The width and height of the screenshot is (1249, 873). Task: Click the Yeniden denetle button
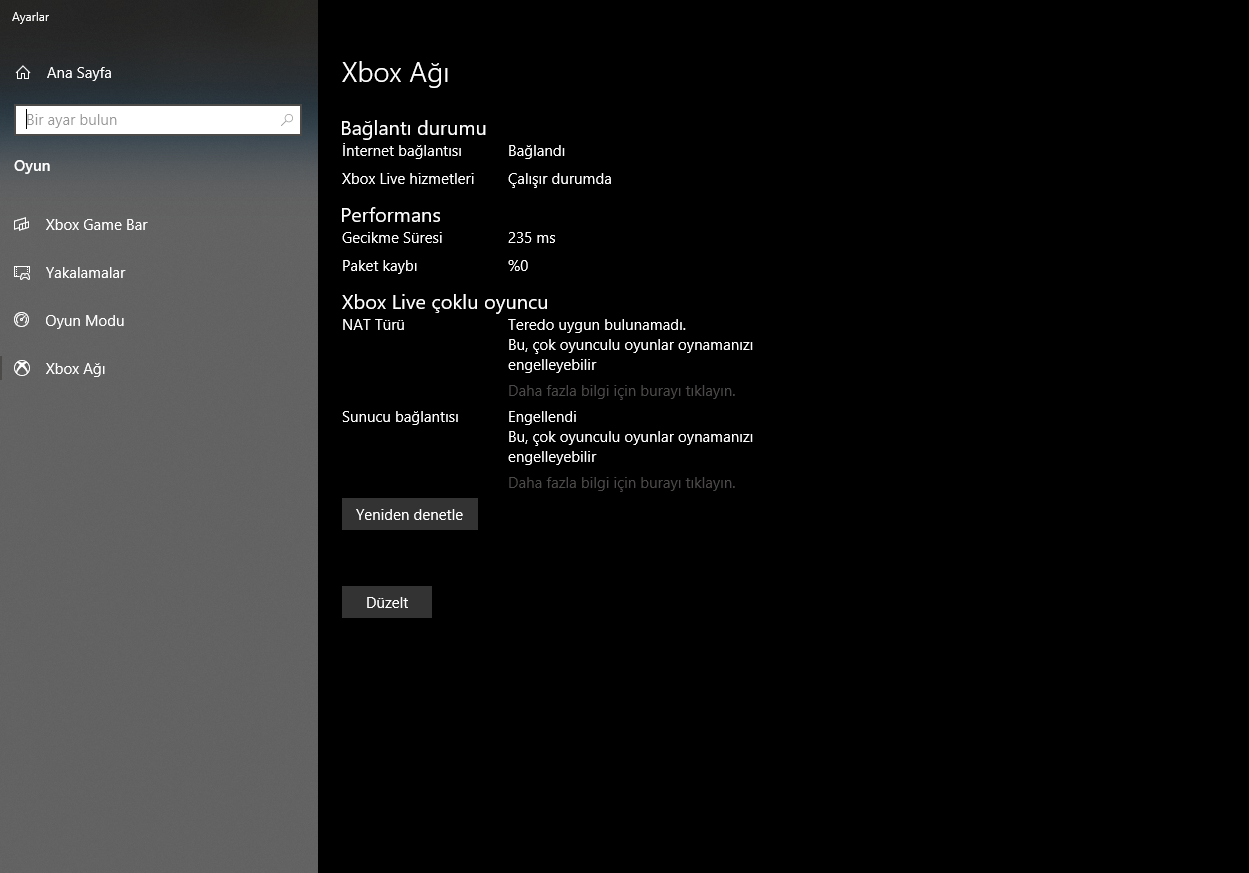click(x=410, y=515)
